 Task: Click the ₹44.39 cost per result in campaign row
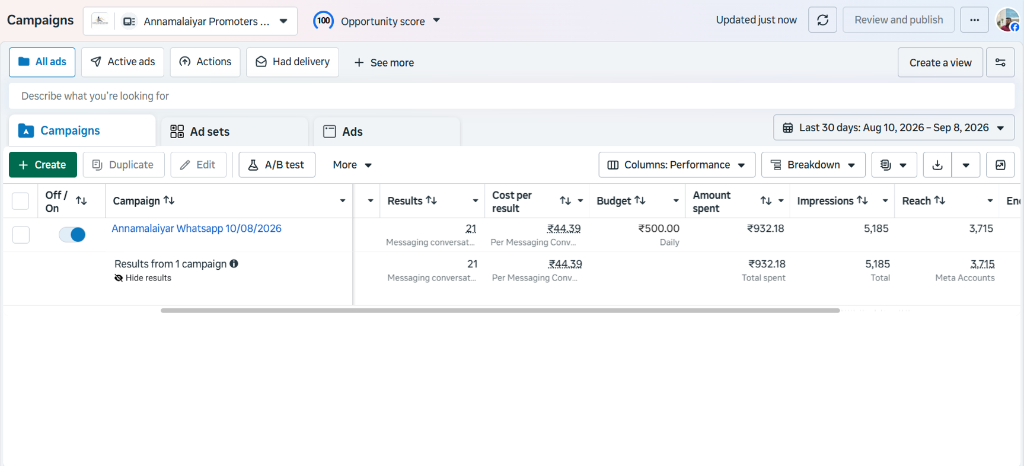point(564,228)
